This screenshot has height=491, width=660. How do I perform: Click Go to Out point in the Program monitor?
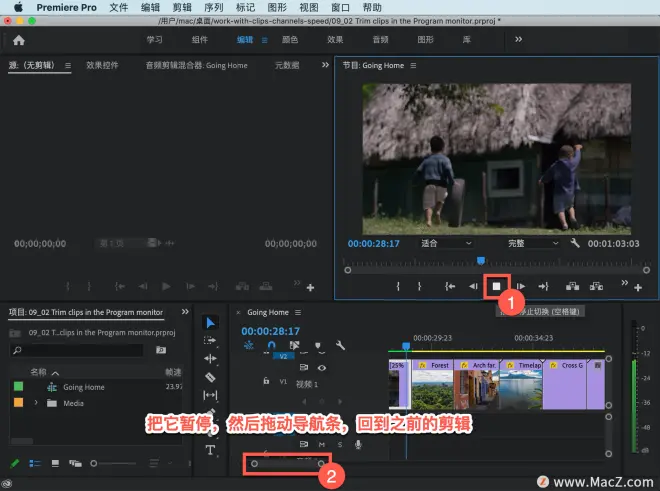click(544, 286)
